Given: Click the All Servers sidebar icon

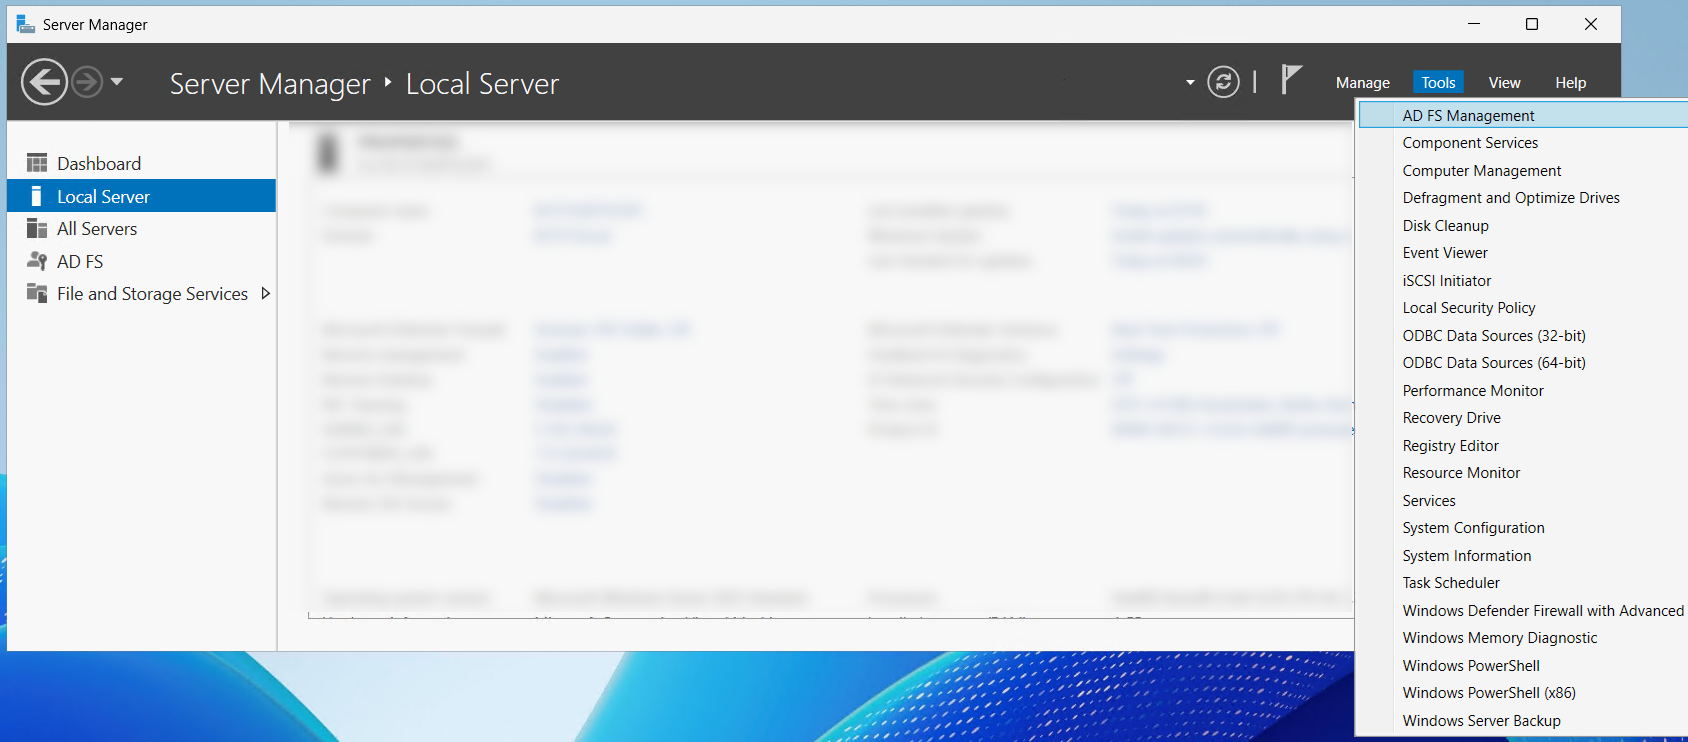Looking at the screenshot, I should click(37, 229).
